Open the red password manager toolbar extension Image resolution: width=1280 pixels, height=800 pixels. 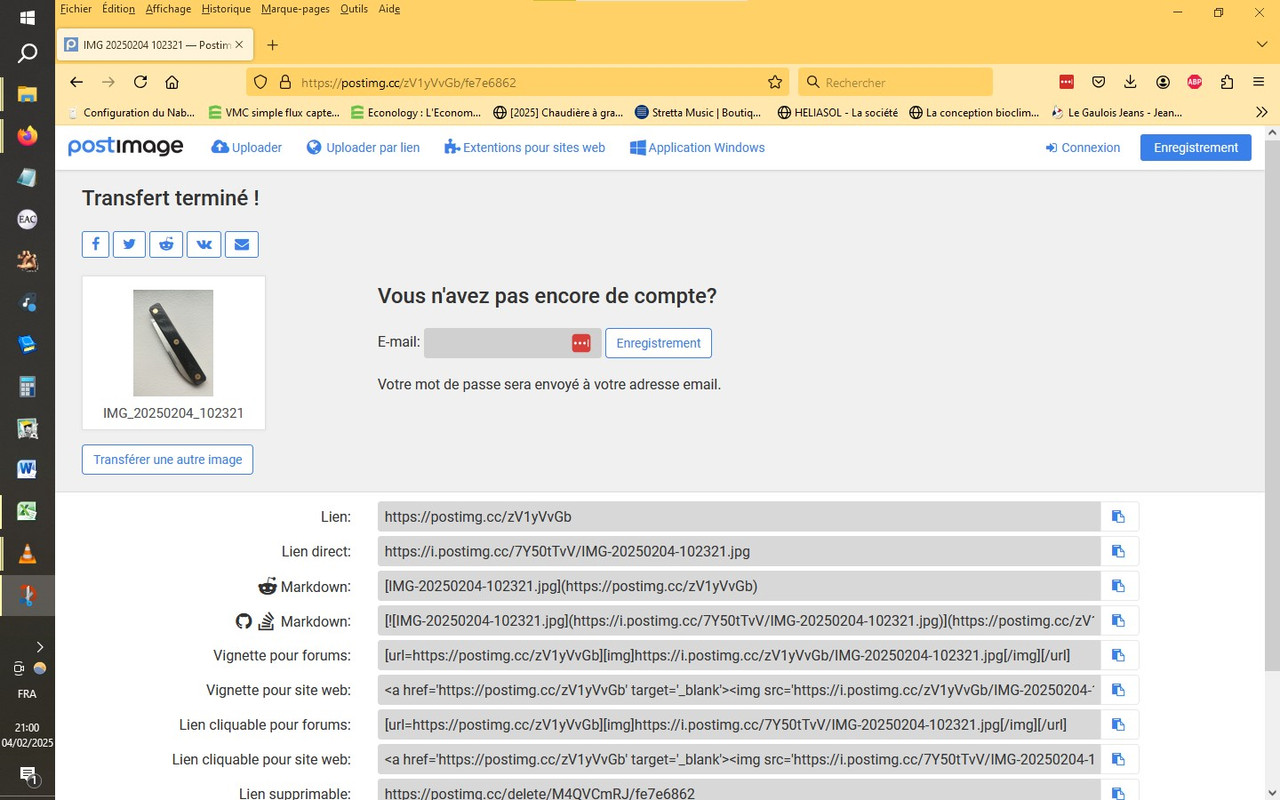[1067, 82]
